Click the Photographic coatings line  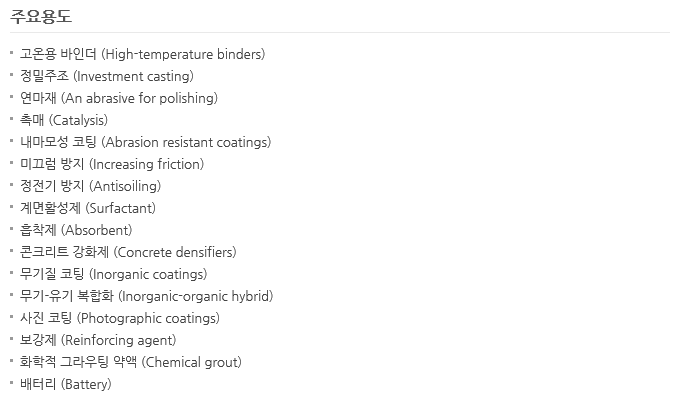[x=119, y=318]
